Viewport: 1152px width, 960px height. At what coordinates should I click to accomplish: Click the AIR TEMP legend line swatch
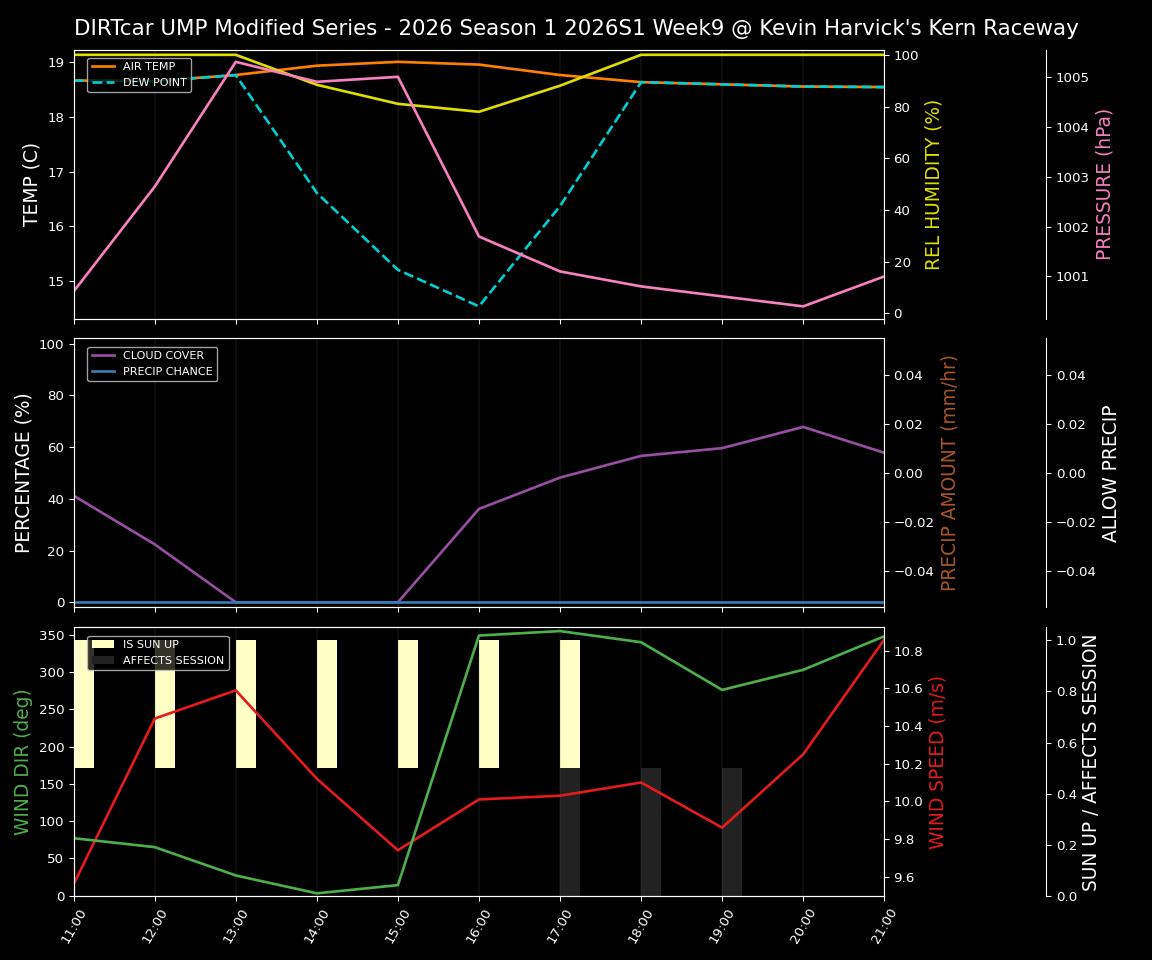pyautogui.click(x=103, y=66)
